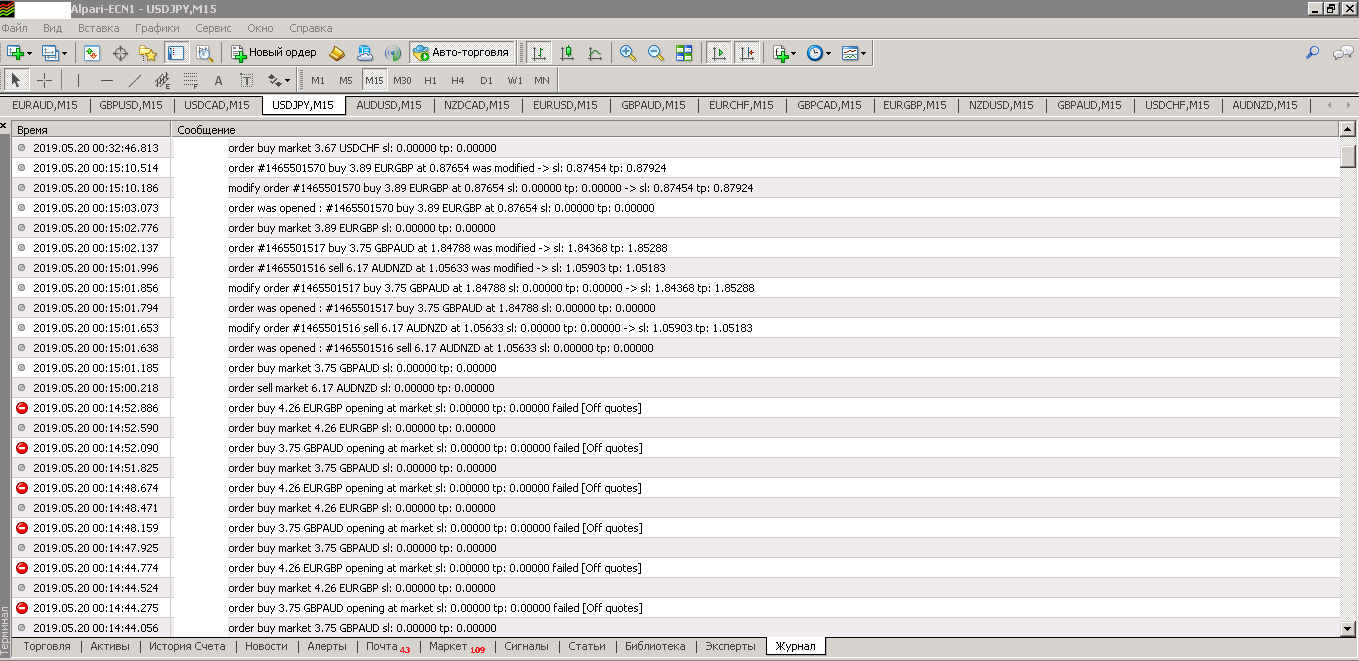Viewport: 1359px width, 661px height.
Task: Toggle Авто-торговля on or off
Action: click(461, 52)
